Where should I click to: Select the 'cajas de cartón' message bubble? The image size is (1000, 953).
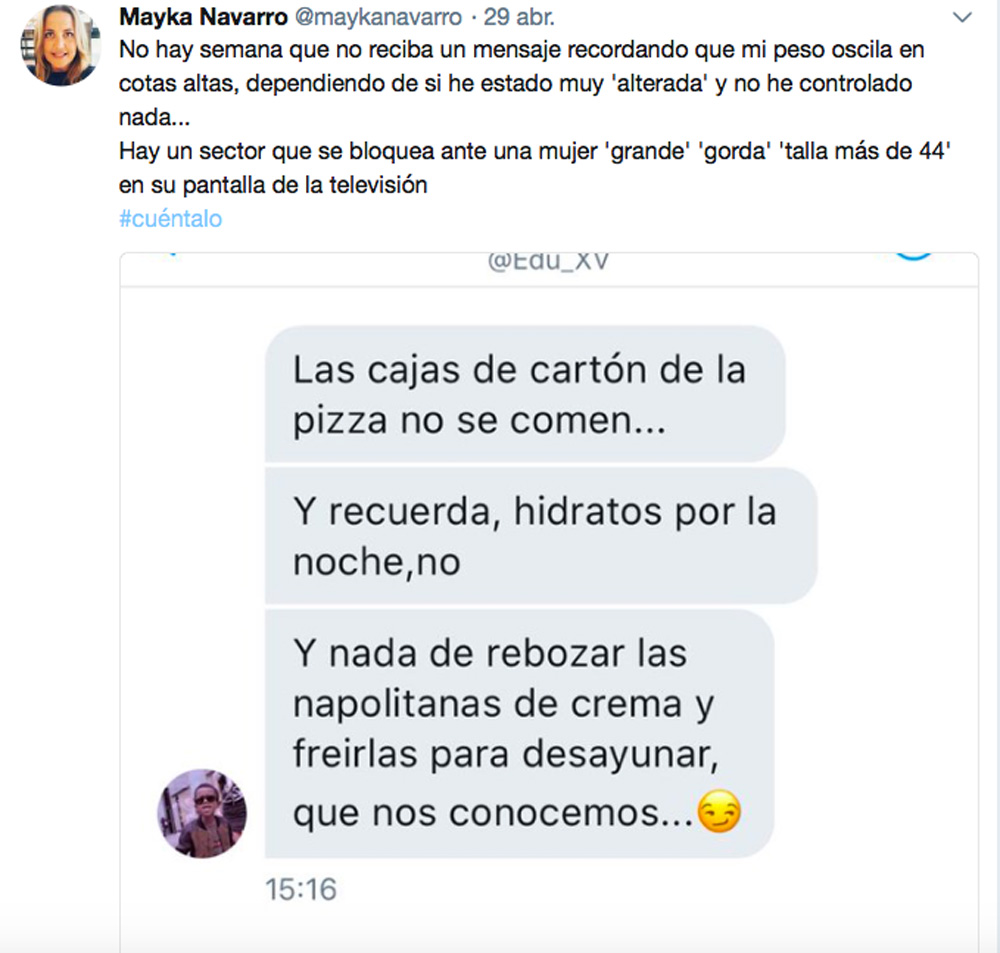(525, 394)
